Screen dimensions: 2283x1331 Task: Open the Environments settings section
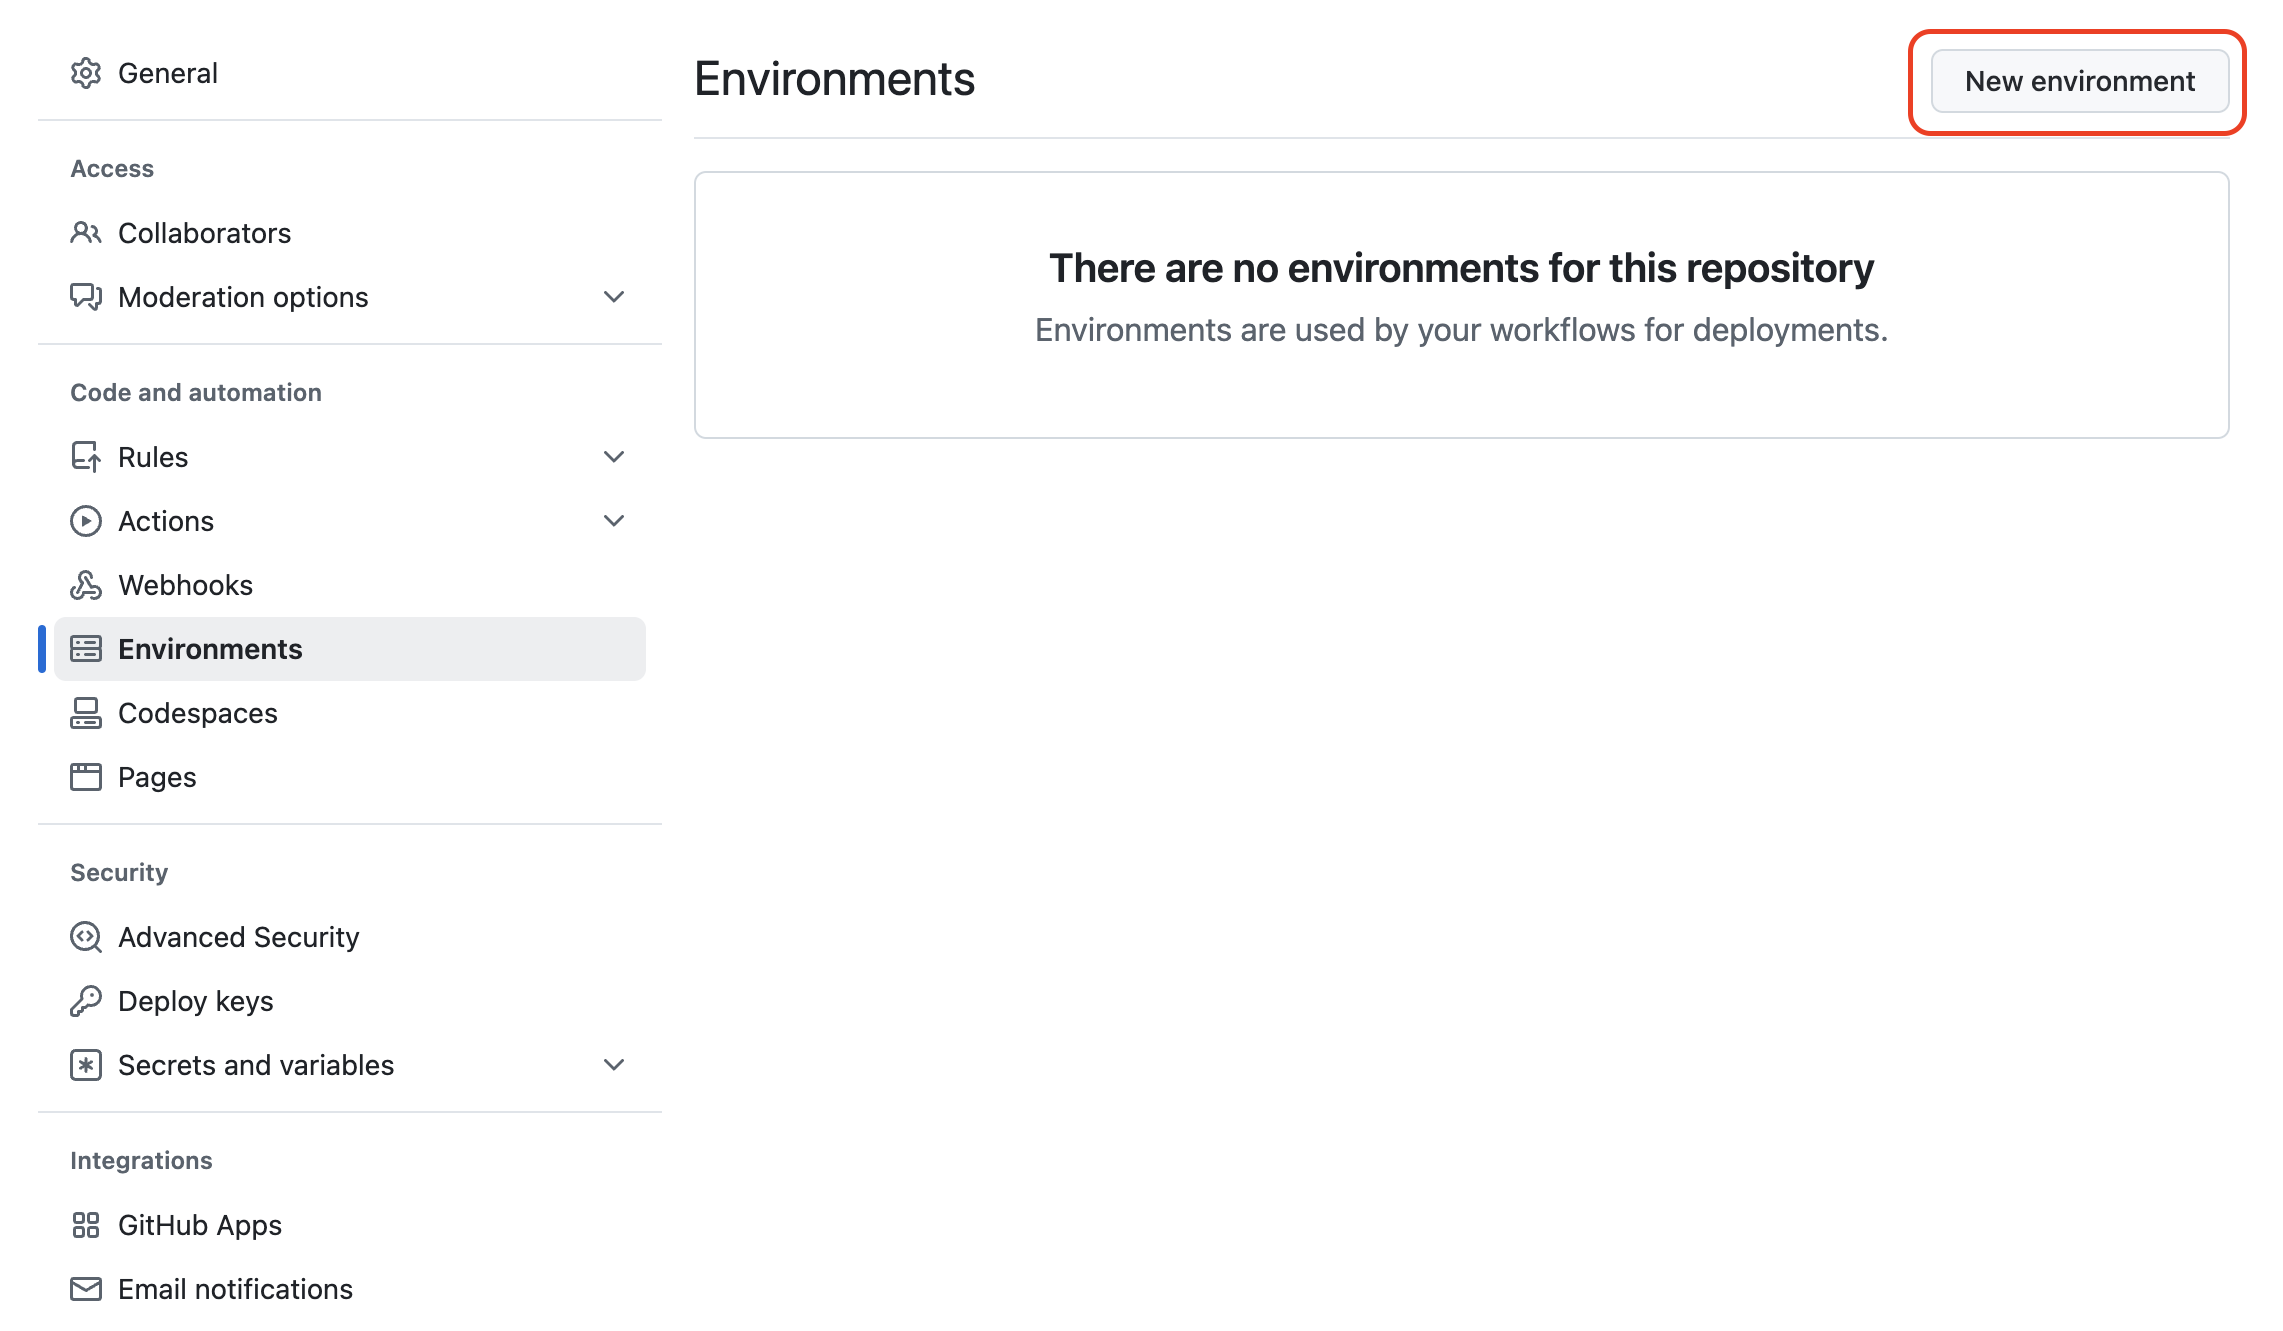coord(211,648)
